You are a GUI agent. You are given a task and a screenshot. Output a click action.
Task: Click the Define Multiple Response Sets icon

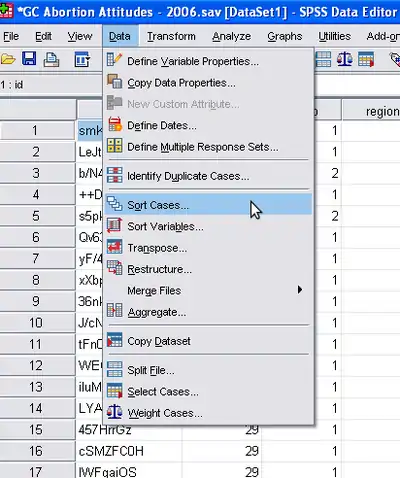coord(114,146)
